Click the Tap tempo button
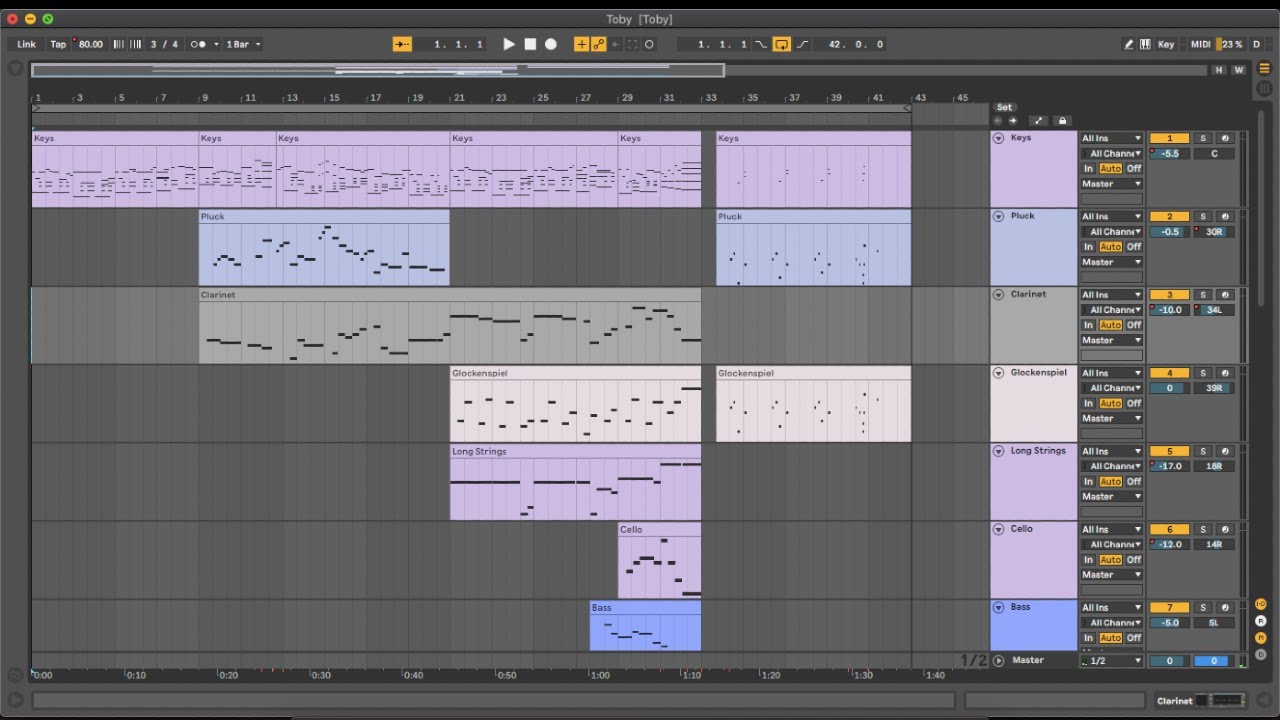The image size is (1280, 720). coord(58,44)
